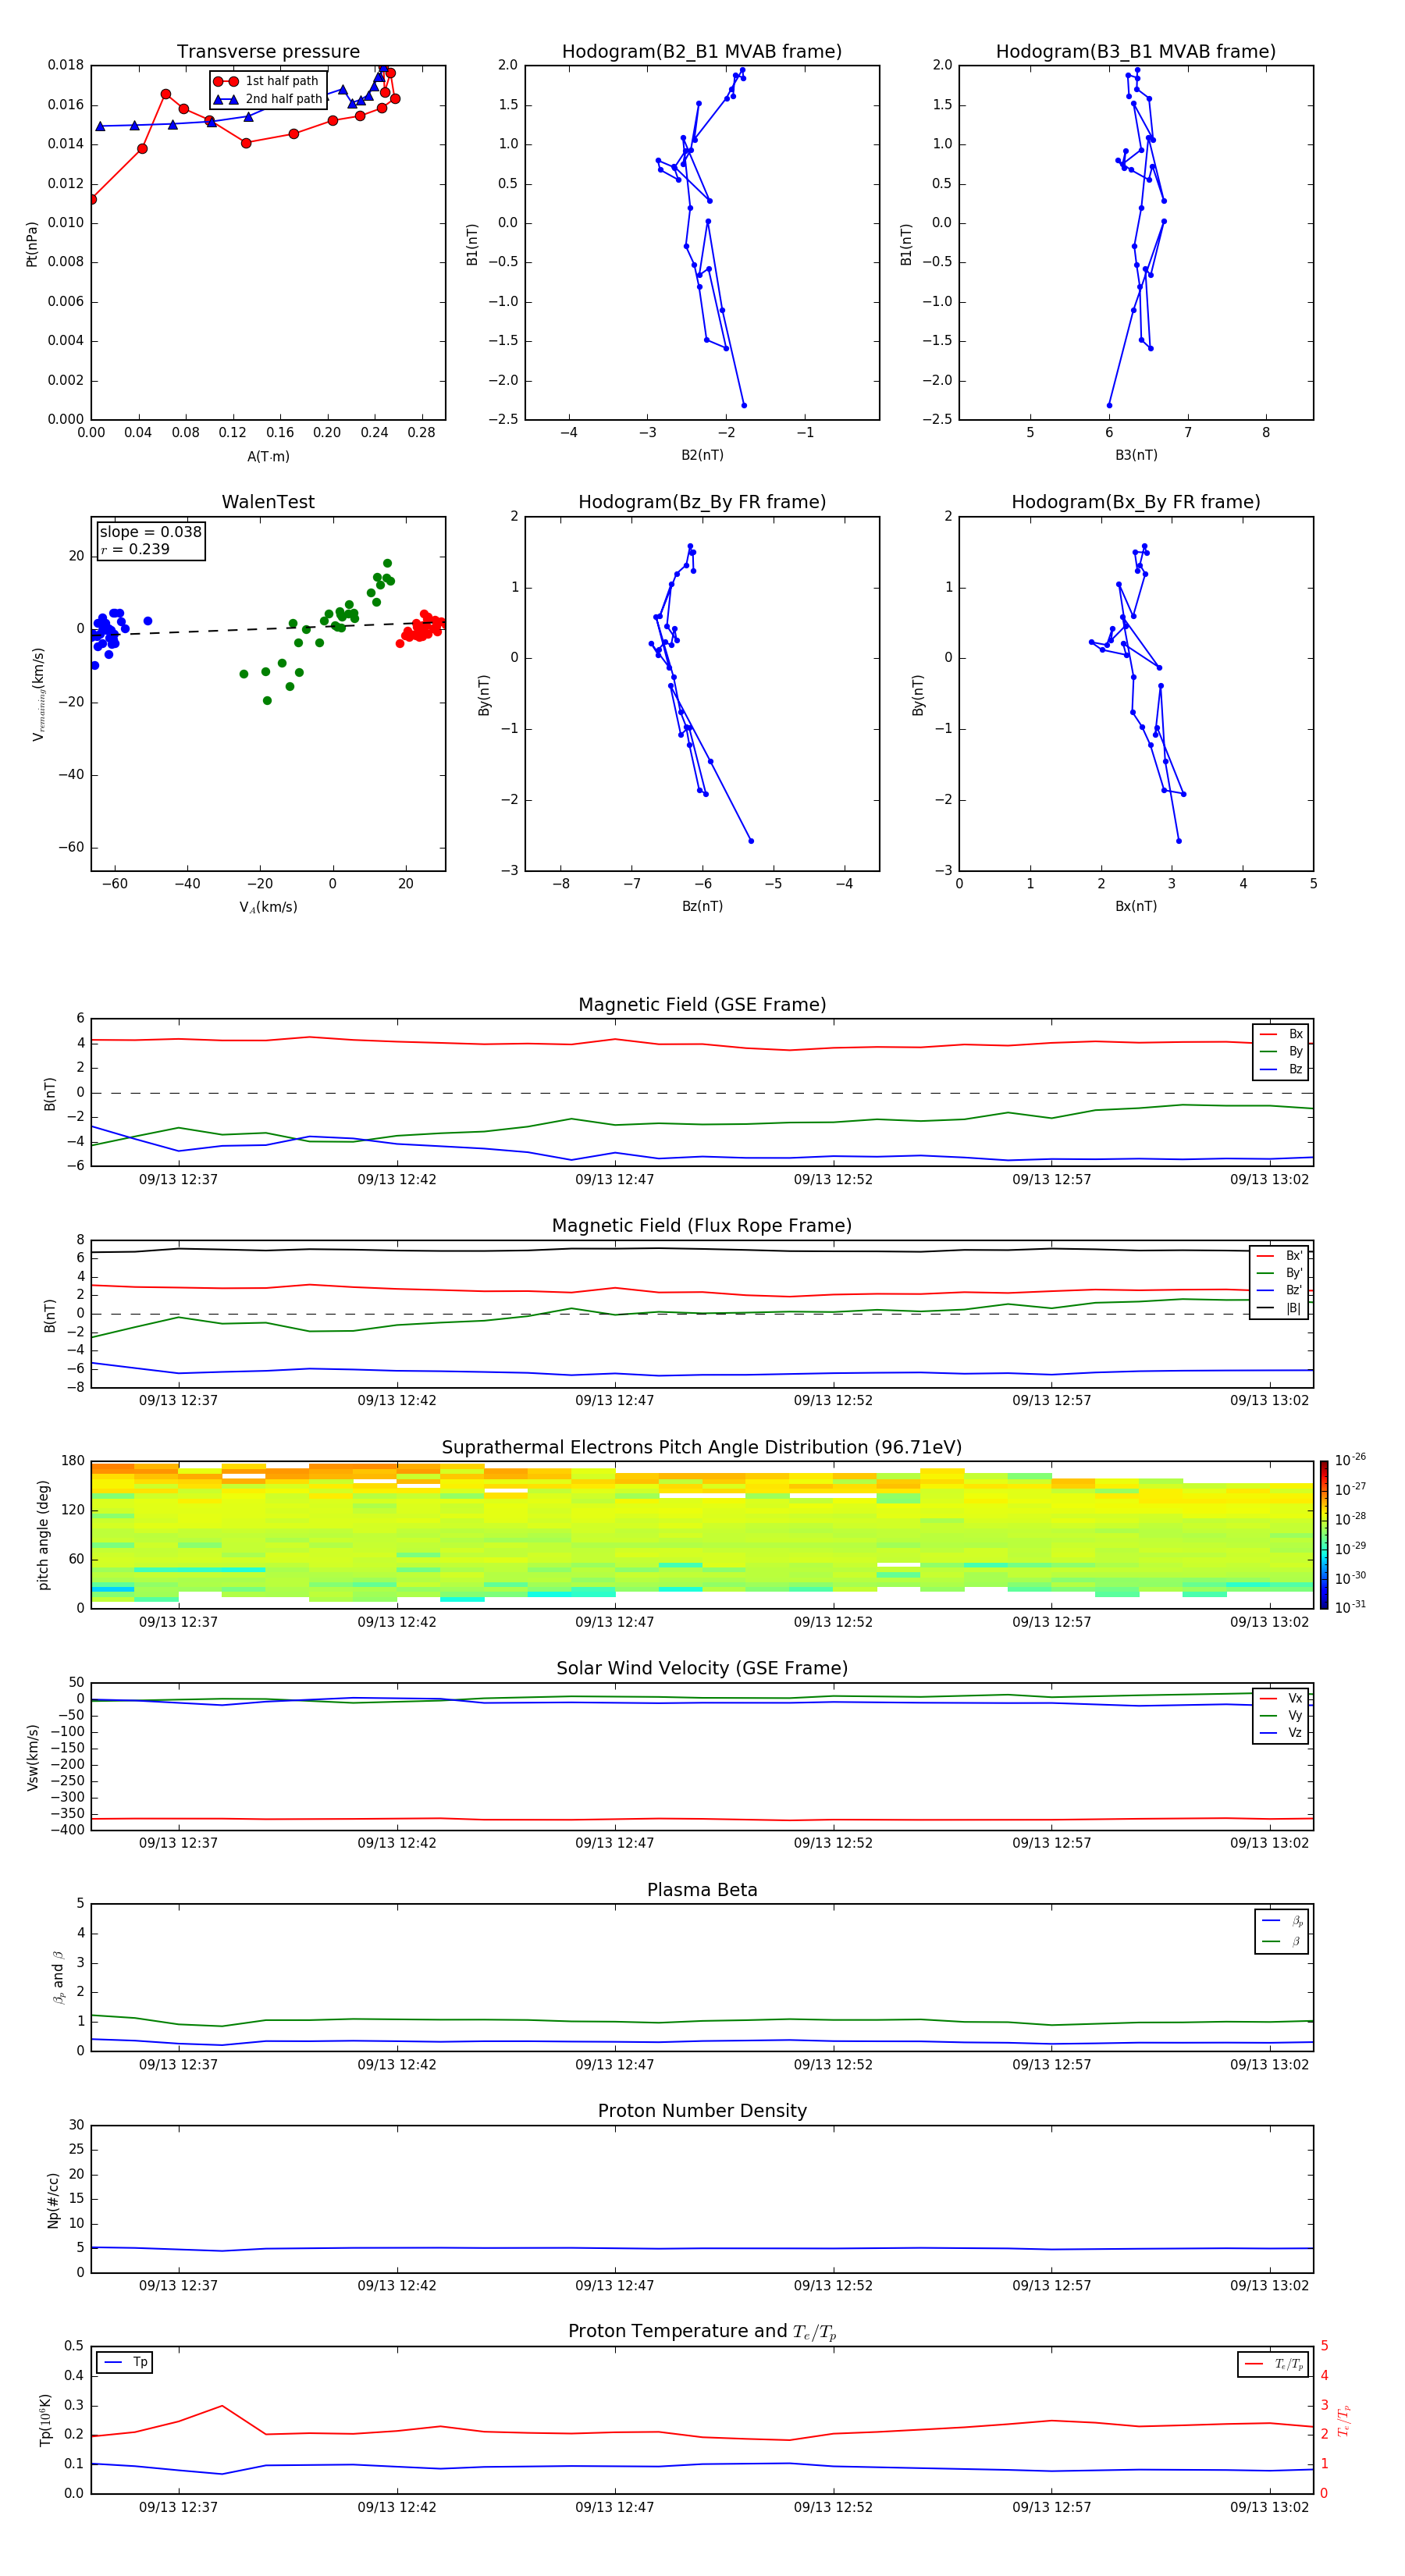Click the "A(T·m)" x-axis label

pyautogui.click(x=268, y=457)
